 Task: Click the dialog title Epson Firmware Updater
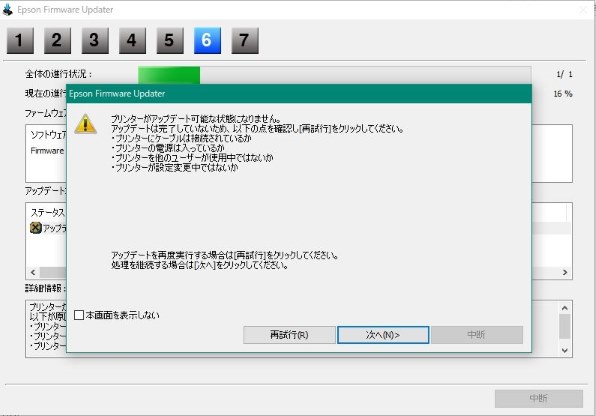tap(117, 94)
